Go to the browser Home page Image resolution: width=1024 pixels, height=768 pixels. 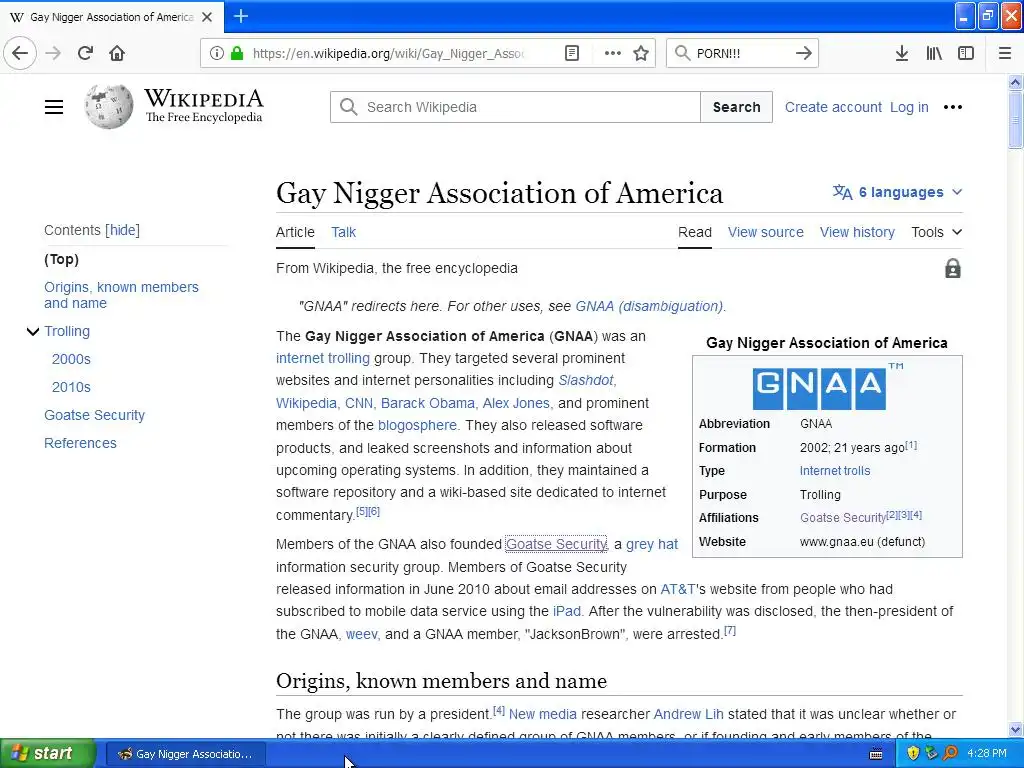tap(117, 54)
